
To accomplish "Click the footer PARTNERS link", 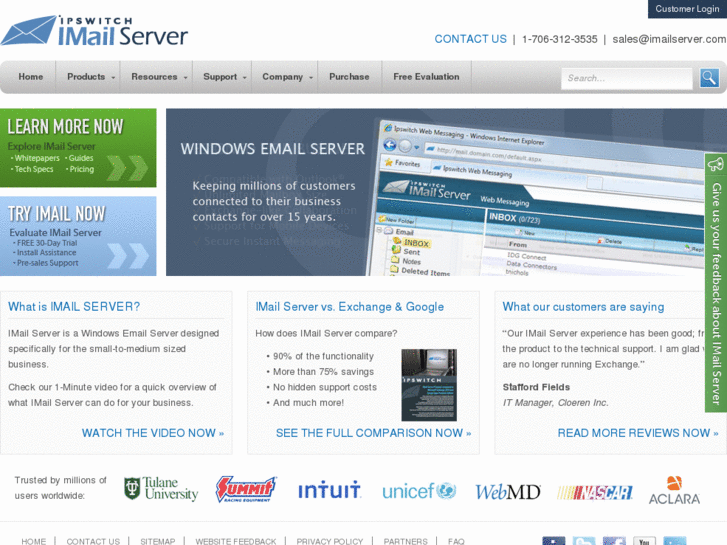I will (x=405, y=541).
